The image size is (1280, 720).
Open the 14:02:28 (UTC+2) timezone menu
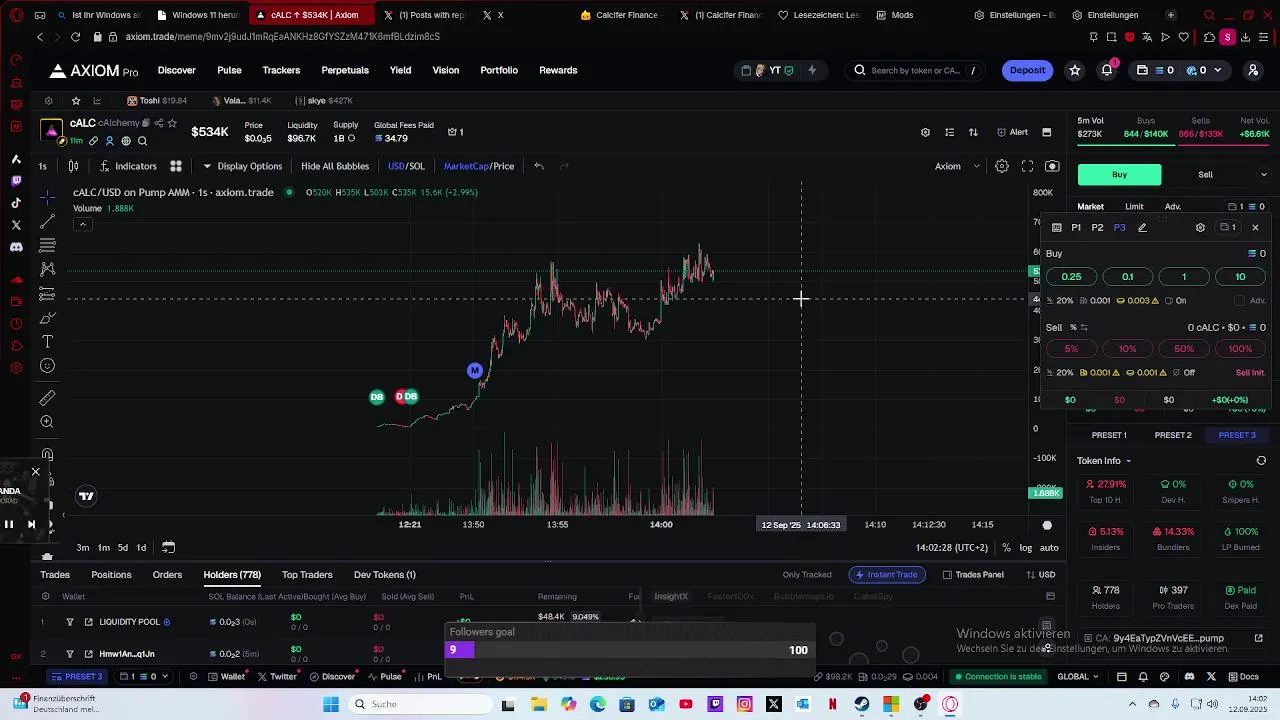[x=951, y=548]
